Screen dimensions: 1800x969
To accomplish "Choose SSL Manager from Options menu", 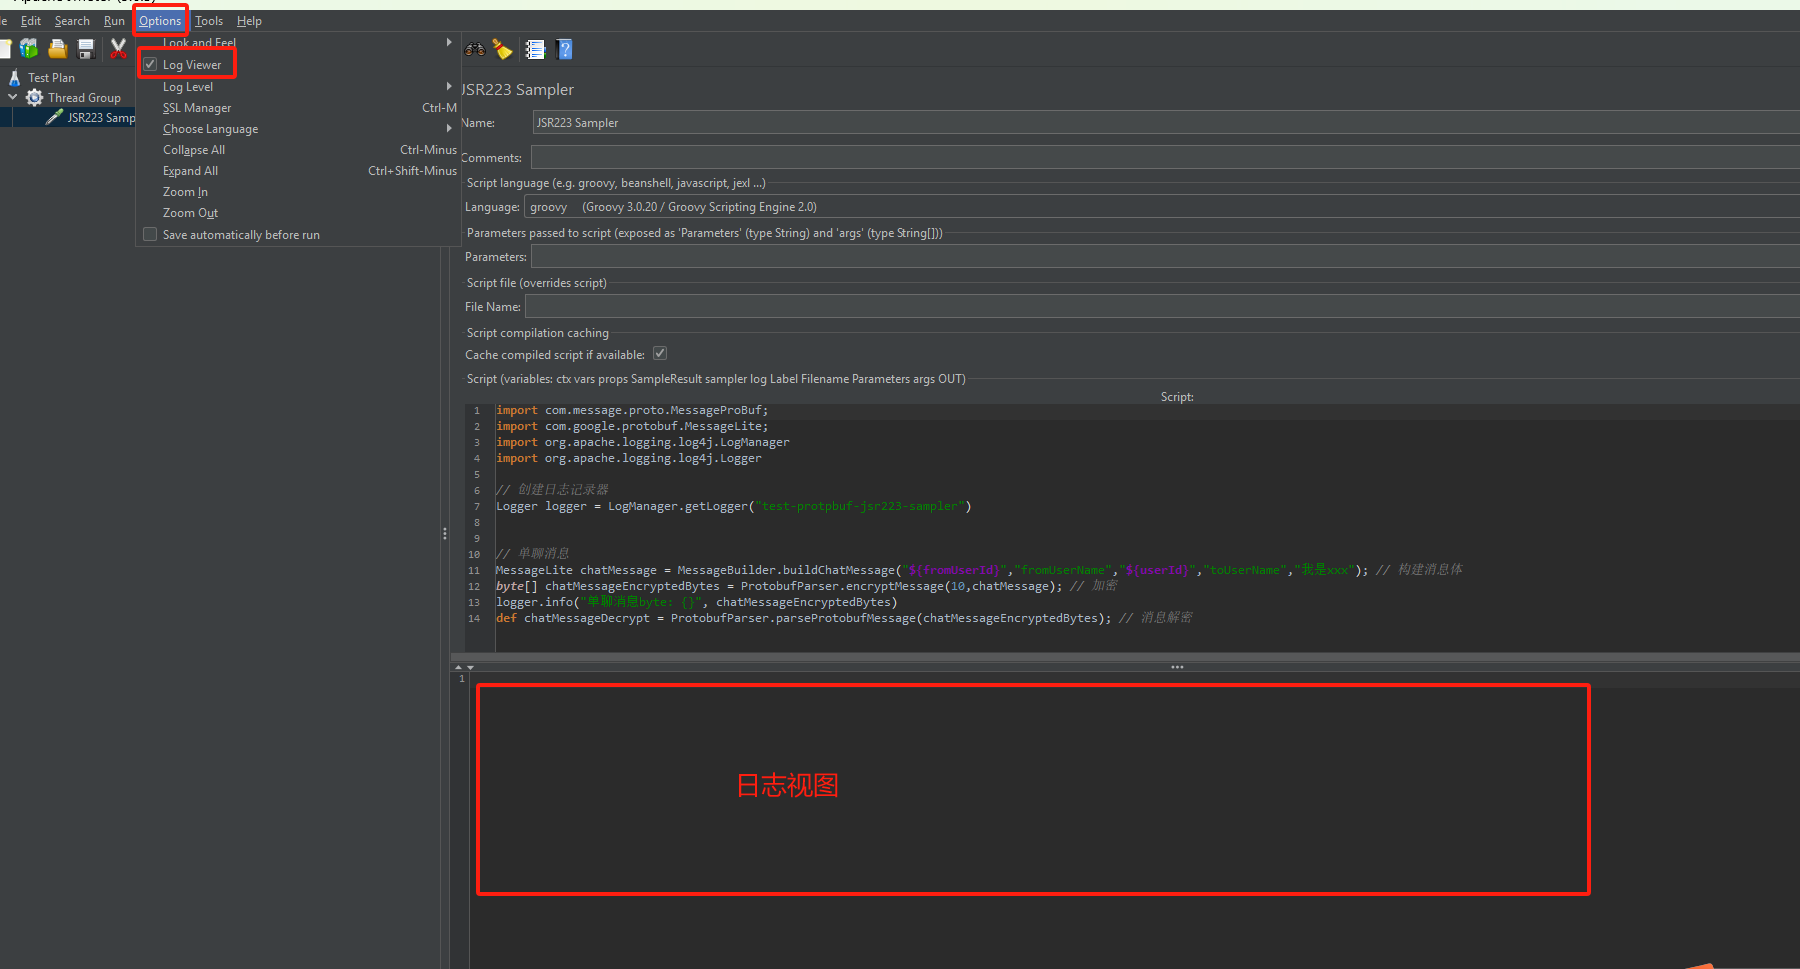I will pos(298,107).
